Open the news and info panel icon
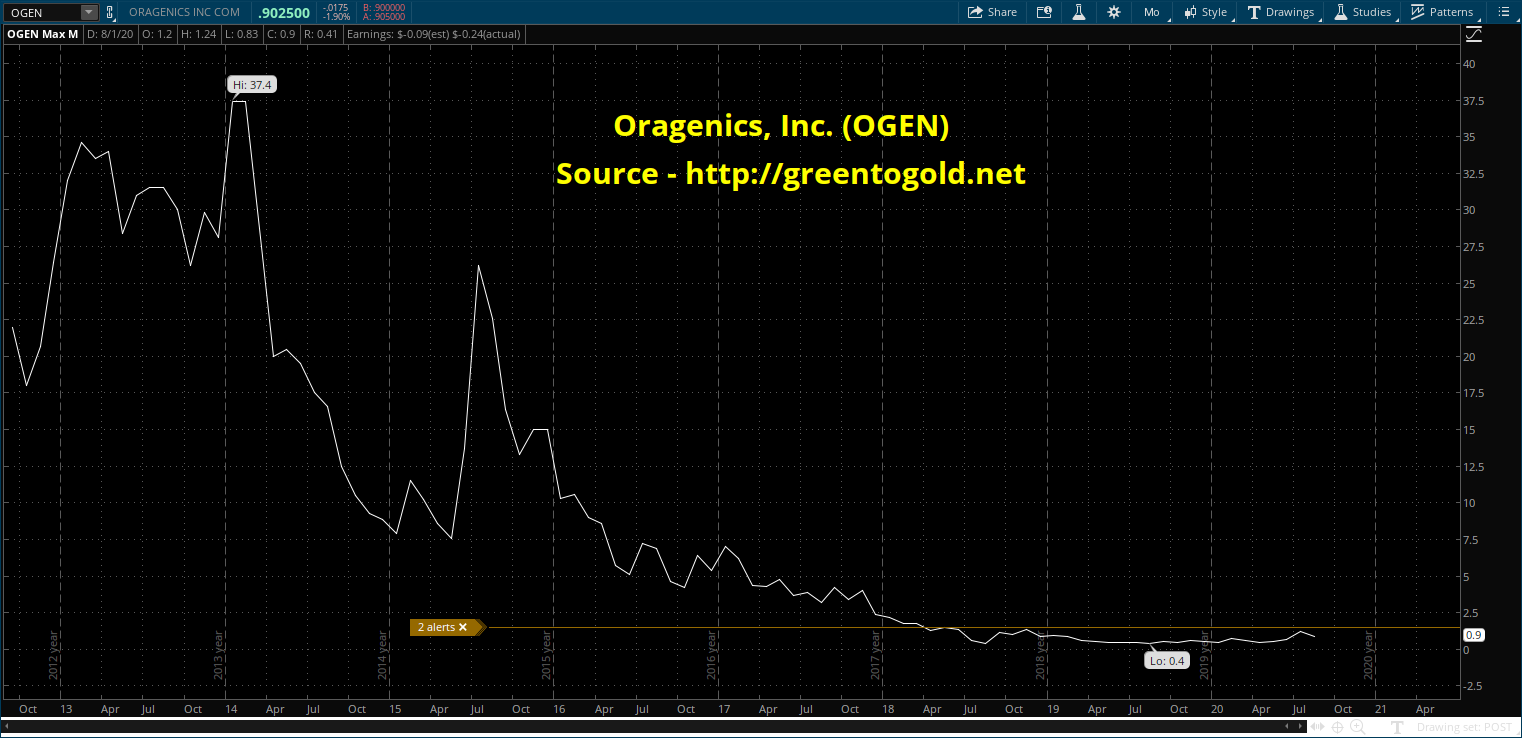This screenshot has height=738, width=1522. coord(1044,12)
